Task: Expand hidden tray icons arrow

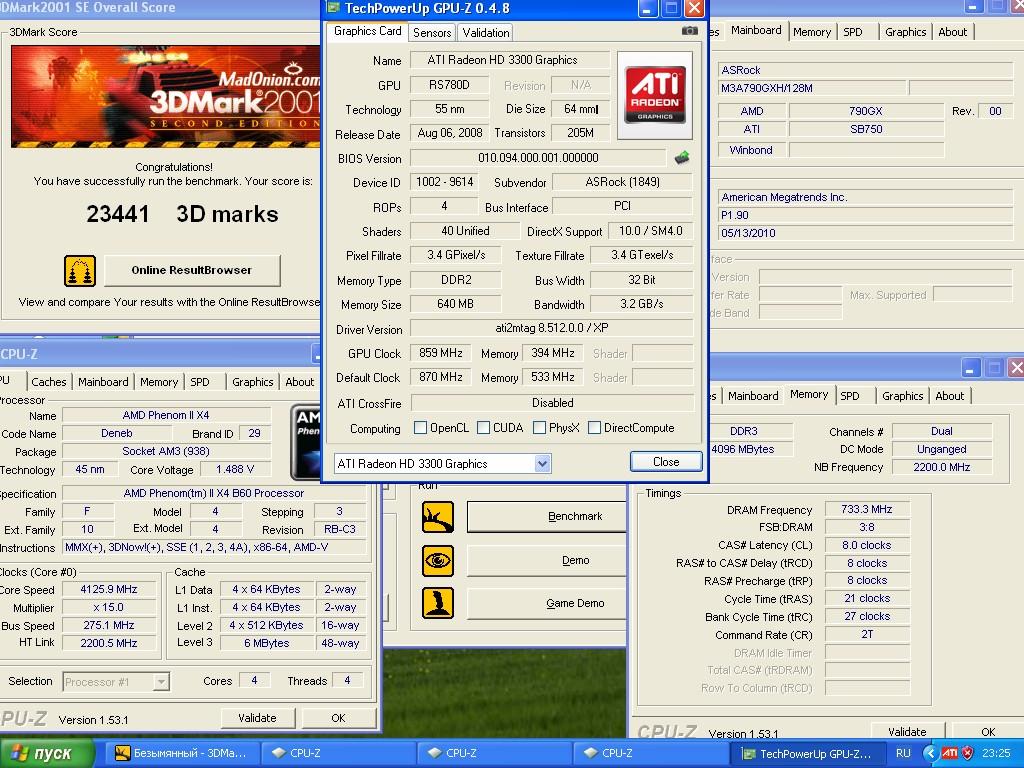Action: (930, 753)
